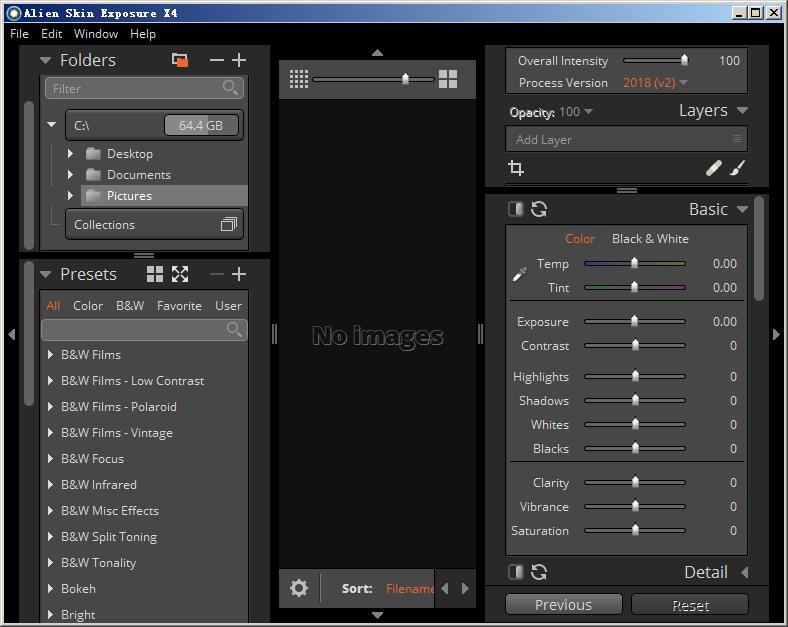The image size is (788, 627).
Task: Collapse the Presets panel
Action: pos(46,274)
